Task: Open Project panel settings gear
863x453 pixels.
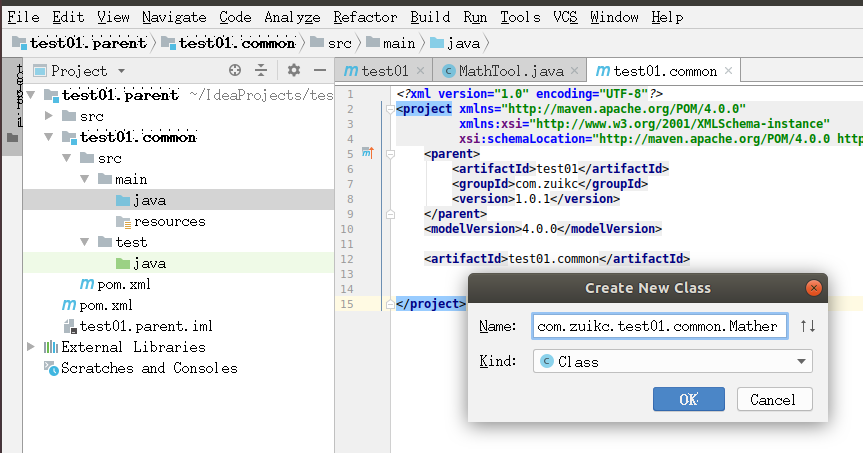Action: (x=293, y=70)
